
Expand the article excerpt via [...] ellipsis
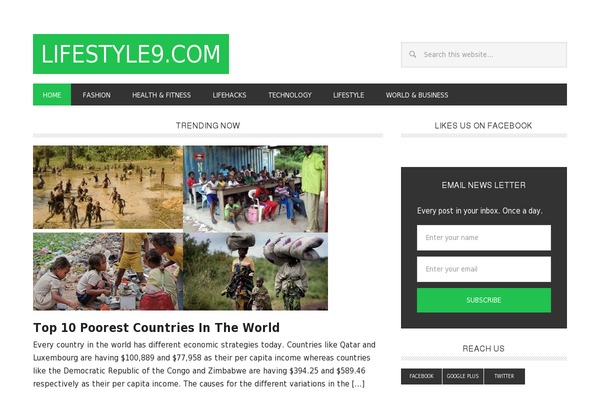(358, 384)
